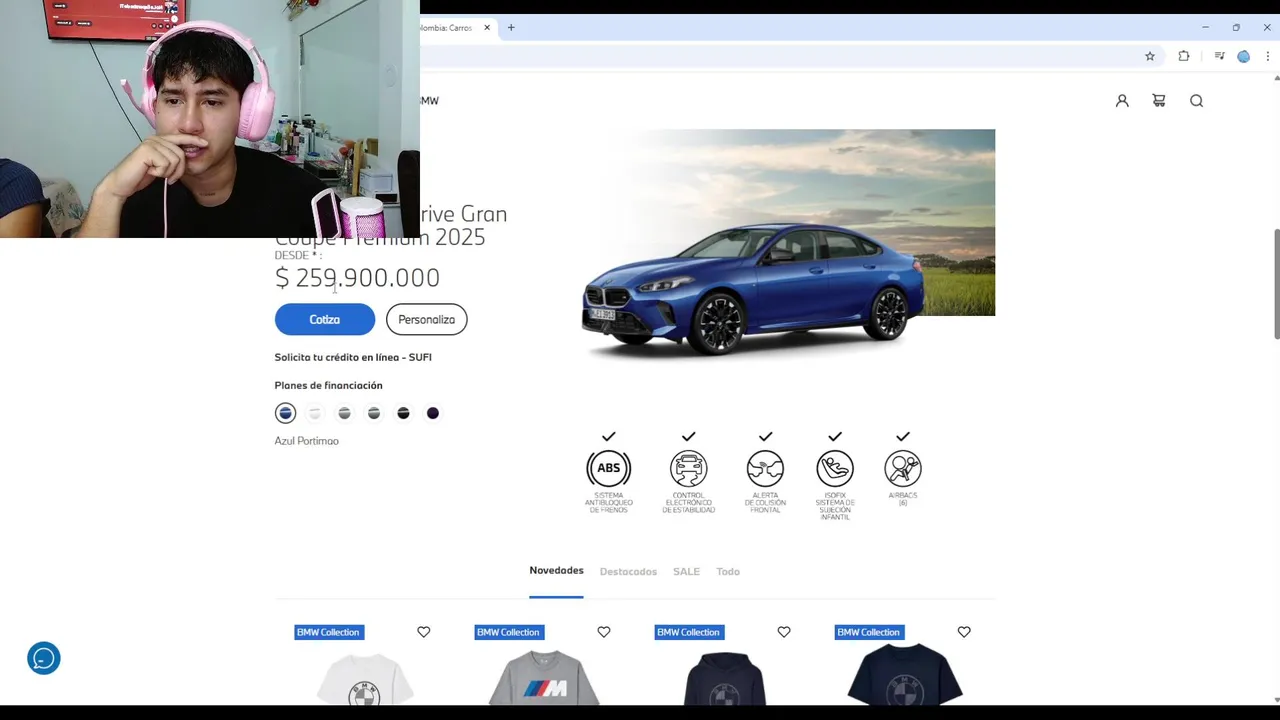Select the black color swatch
The image size is (1280, 720).
pyautogui.click(x=403, y=413)
